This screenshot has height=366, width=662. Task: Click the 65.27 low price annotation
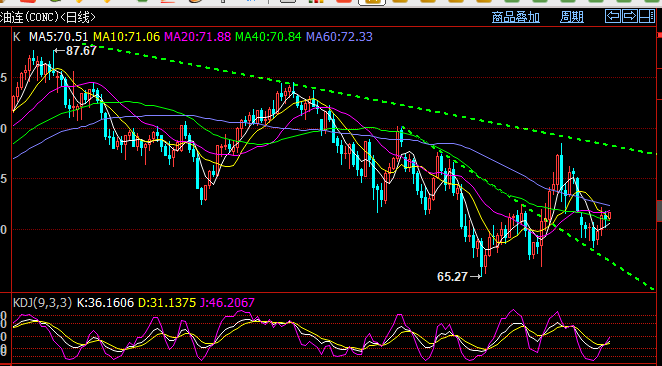[x=459, y=277]
